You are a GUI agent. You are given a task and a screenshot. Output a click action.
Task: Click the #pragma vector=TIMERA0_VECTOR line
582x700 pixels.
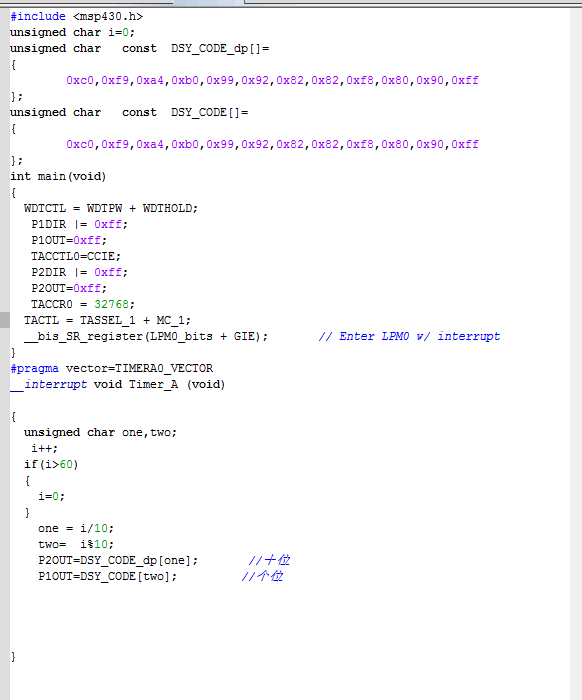click(112, 369)
